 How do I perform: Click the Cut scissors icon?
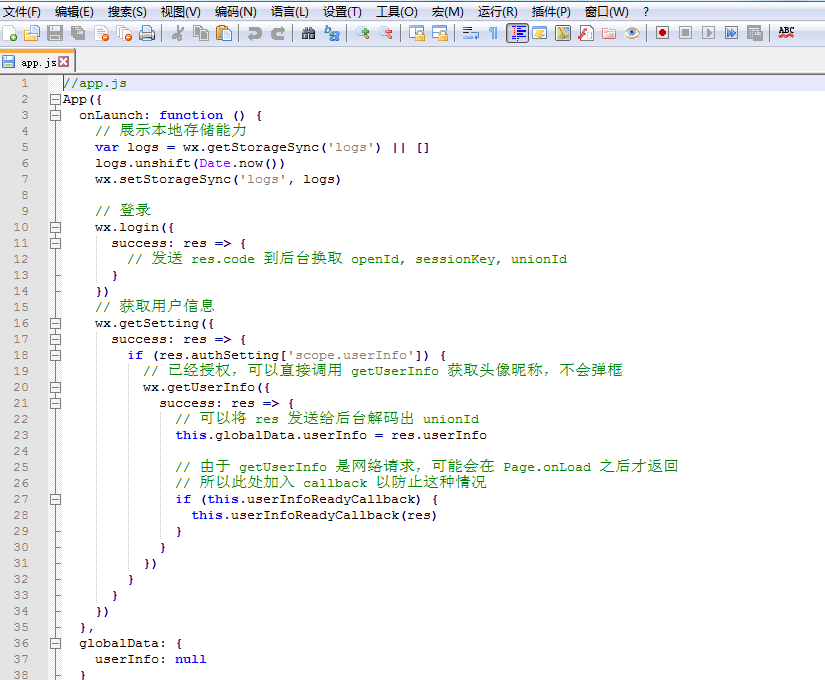click(177, 33)
